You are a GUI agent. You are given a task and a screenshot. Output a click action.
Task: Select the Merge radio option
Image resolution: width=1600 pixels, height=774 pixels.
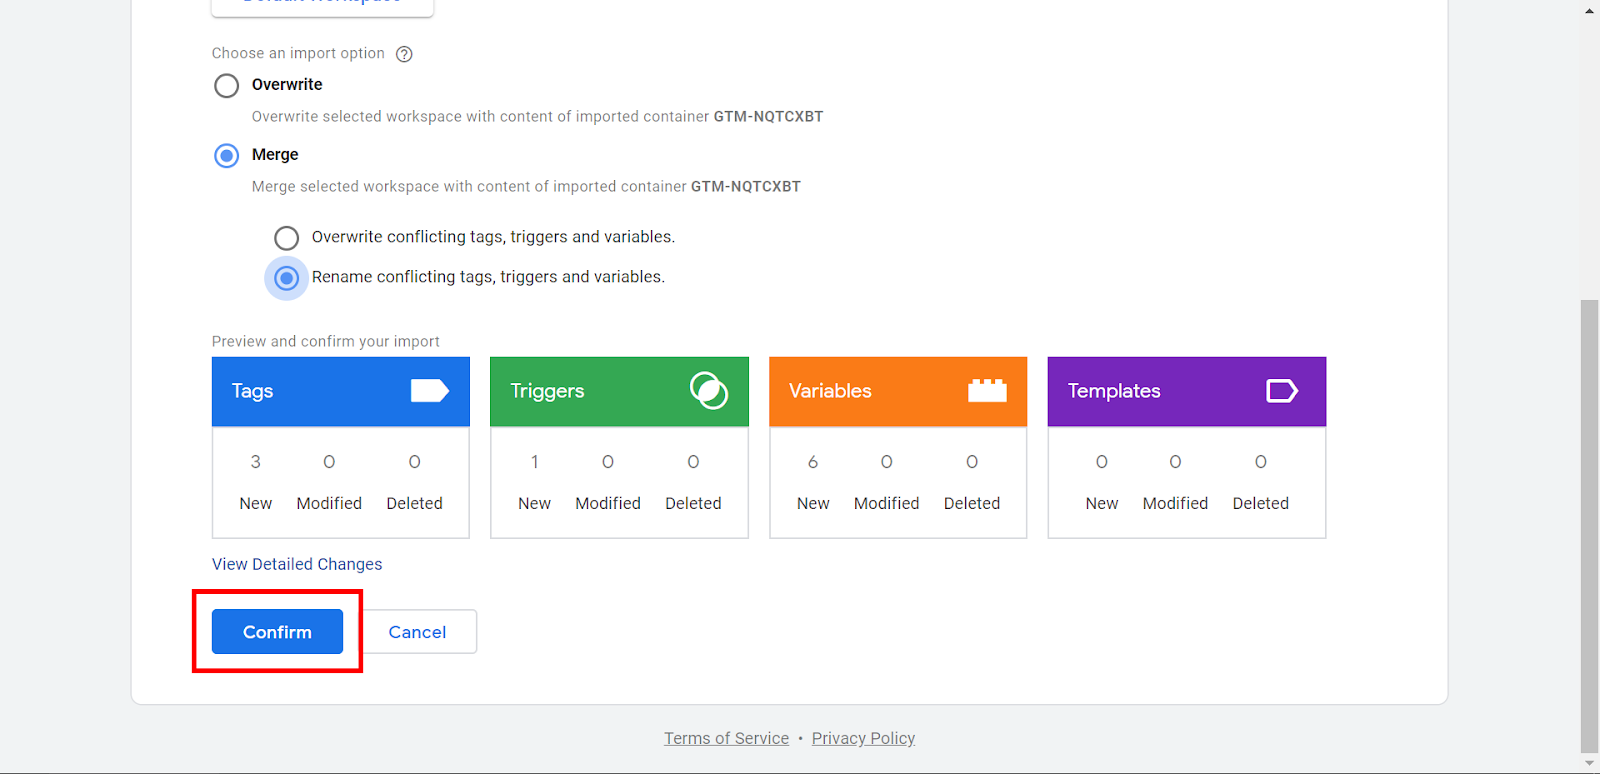click(x=227, y=156)
